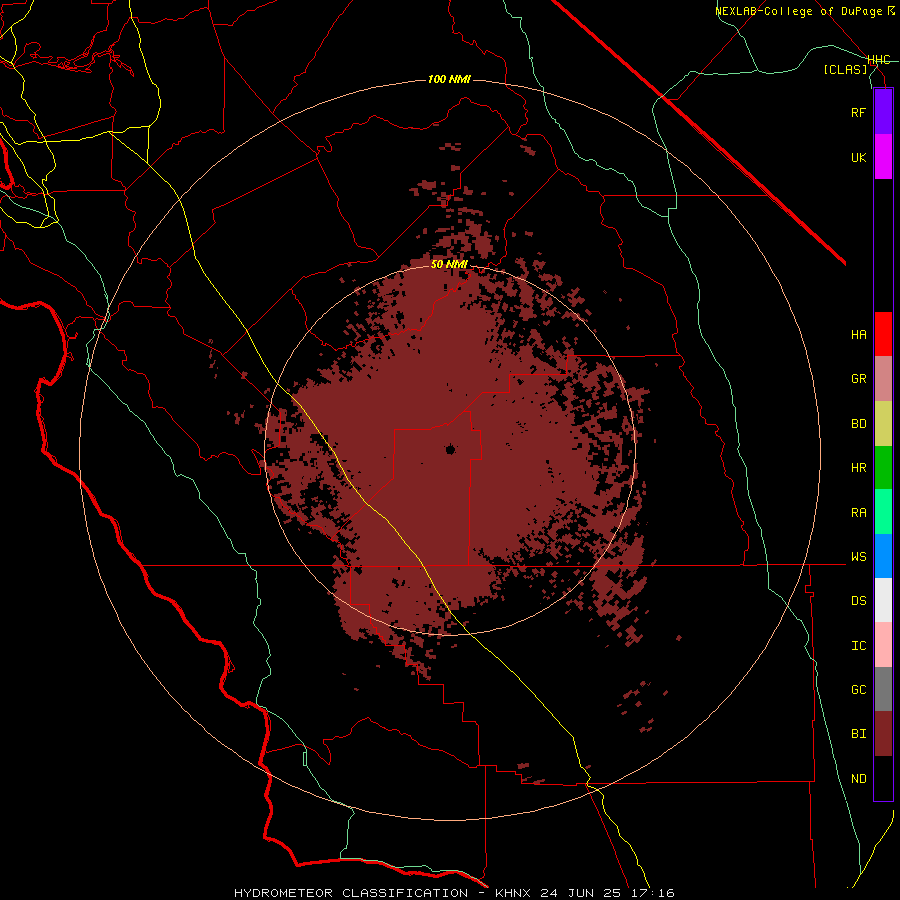Screen dimensions: 900x900
Task: Select the GC gray legend swatch
Action: [x=883, y=689]
